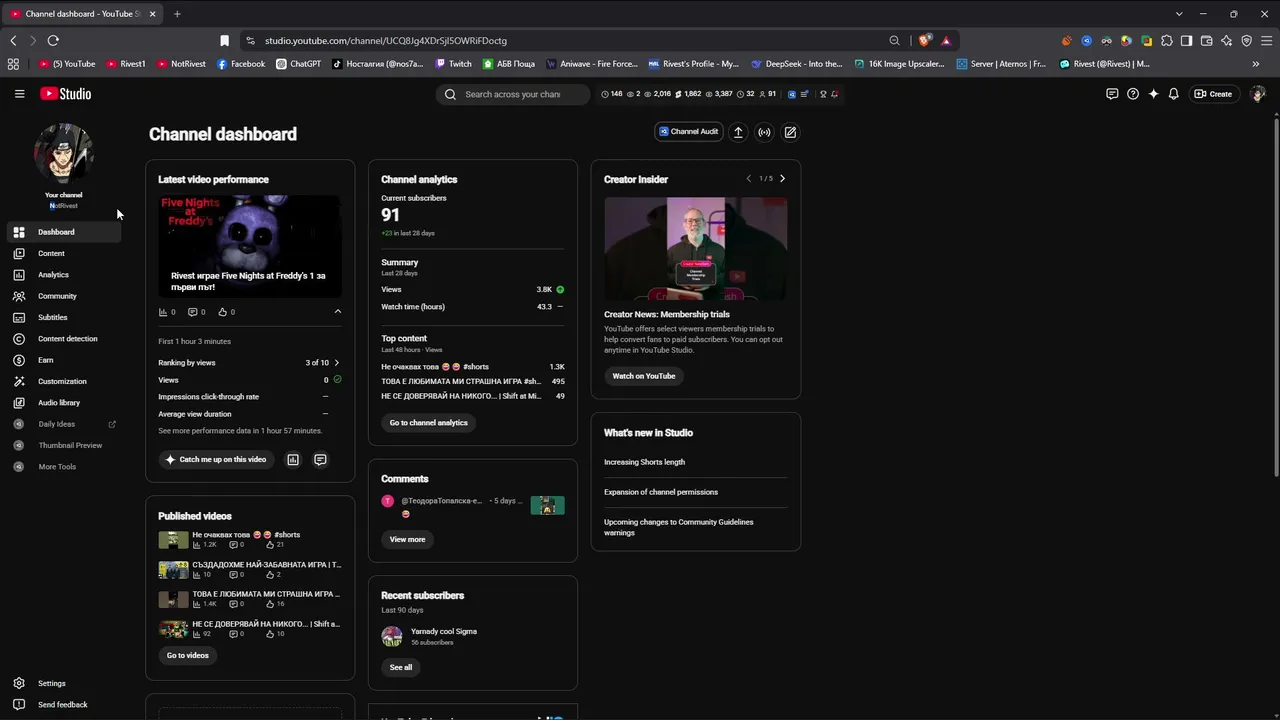Open the Dashboard sidebar item
The image size is (1280, 720).
[62, 232]
